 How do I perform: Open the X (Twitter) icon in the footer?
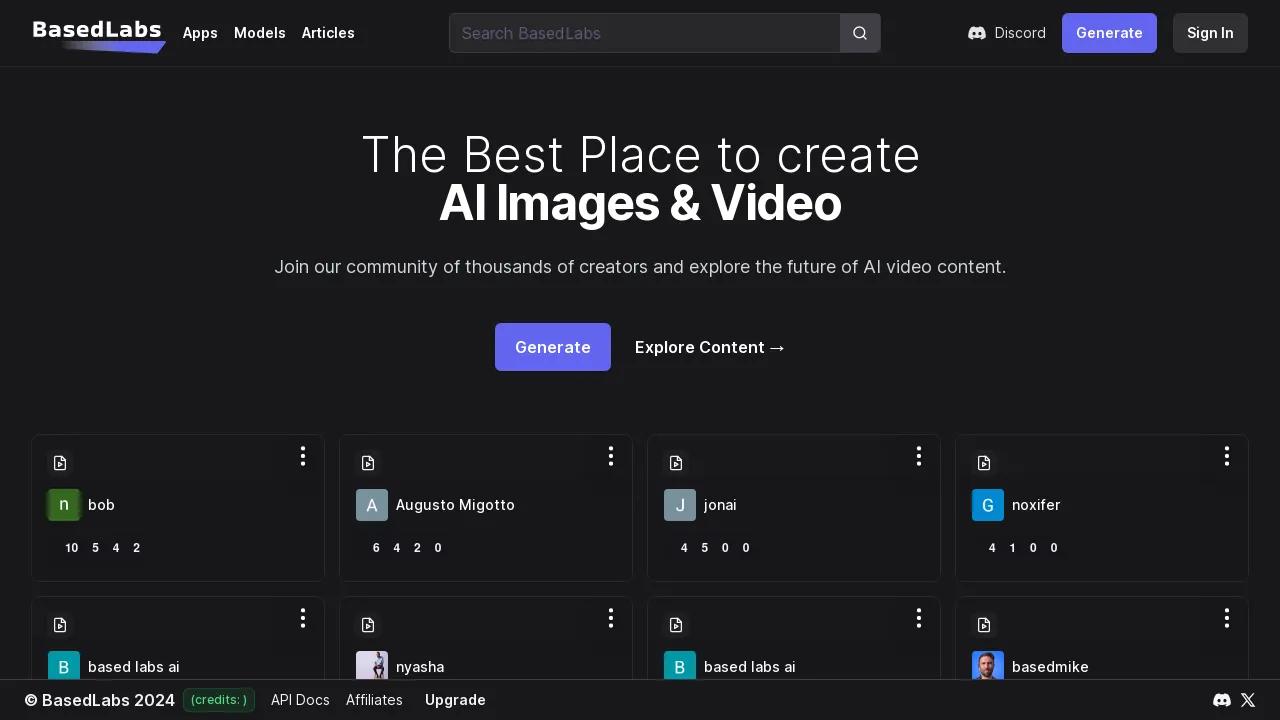[x=1248, y=700]
